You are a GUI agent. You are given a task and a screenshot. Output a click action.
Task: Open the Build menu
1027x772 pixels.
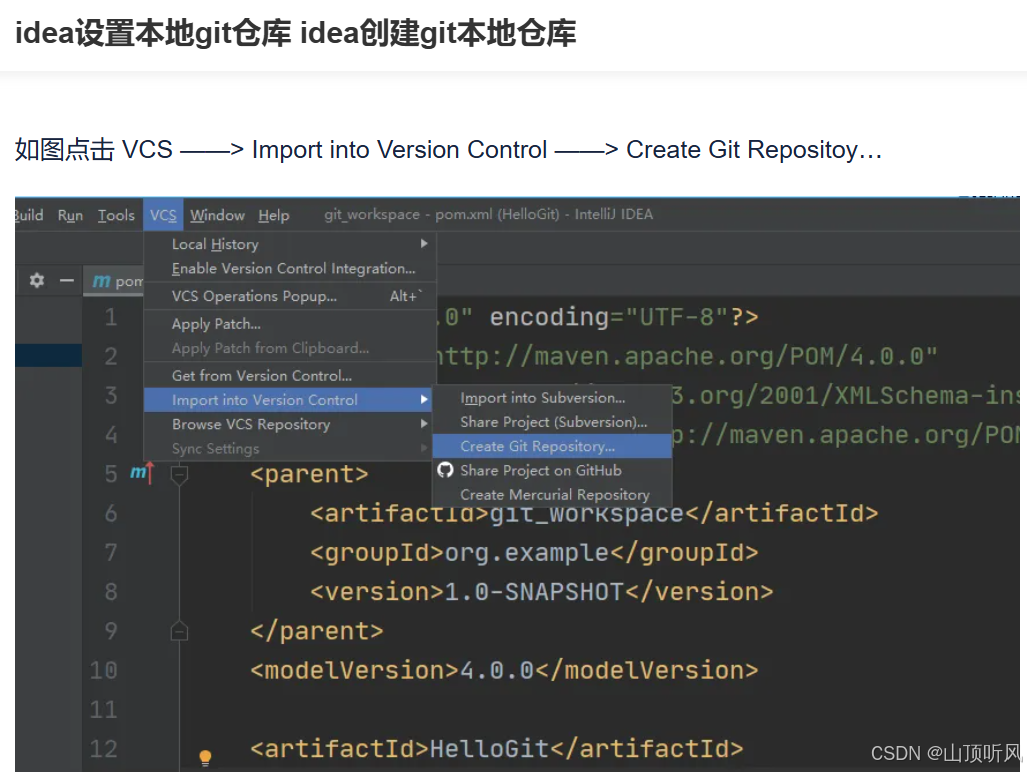[x=29, y=215]
